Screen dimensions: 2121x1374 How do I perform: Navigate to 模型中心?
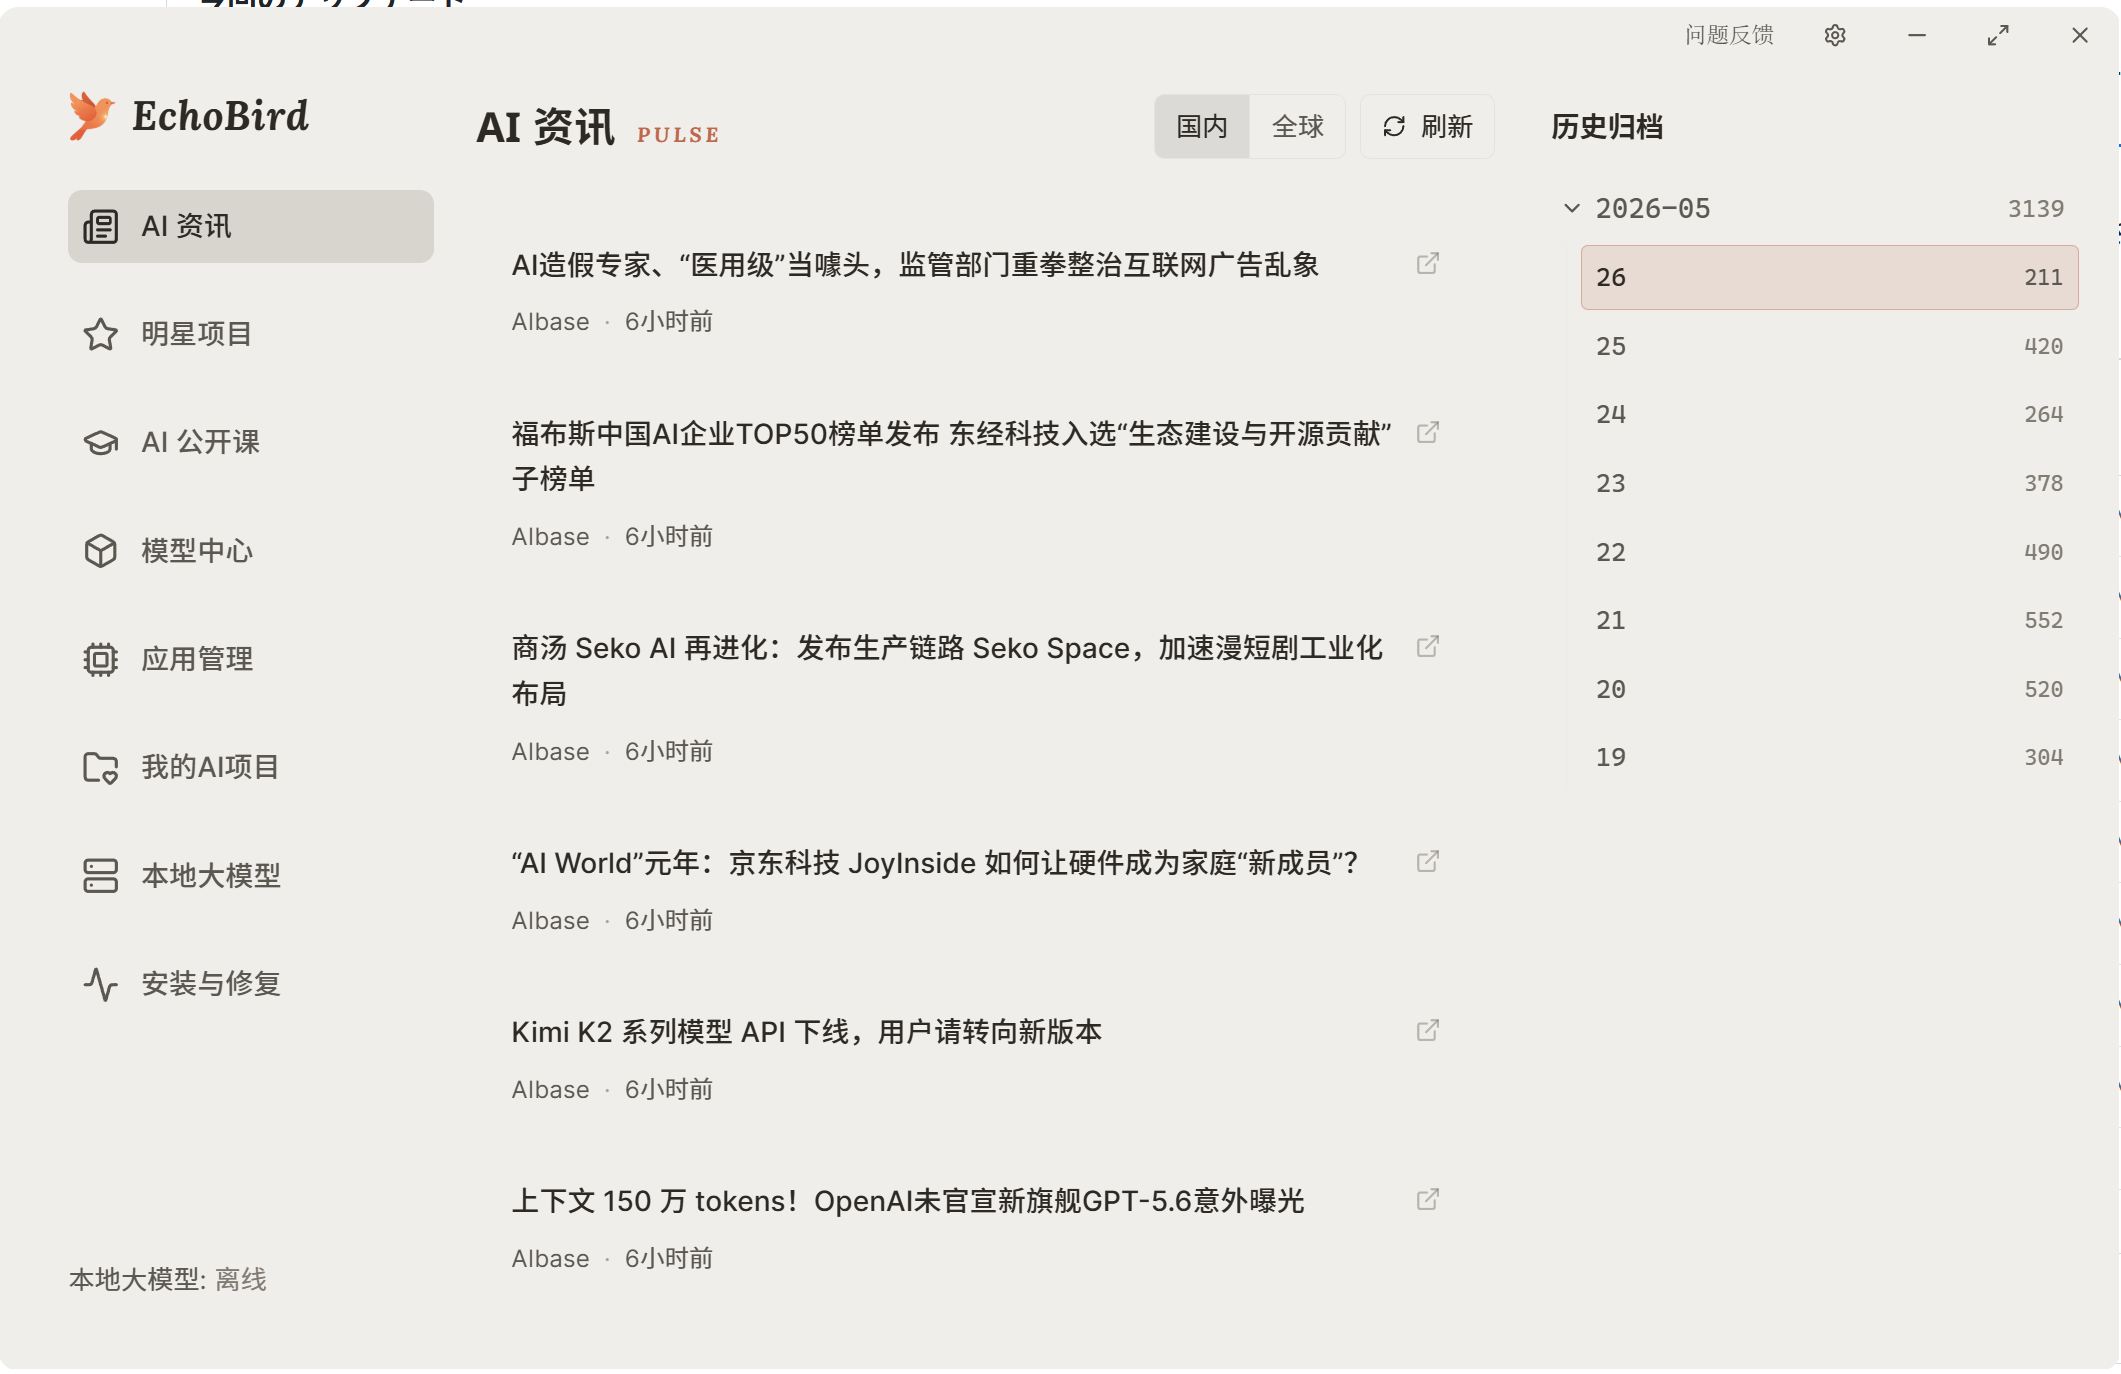click(x=251, y=551)
